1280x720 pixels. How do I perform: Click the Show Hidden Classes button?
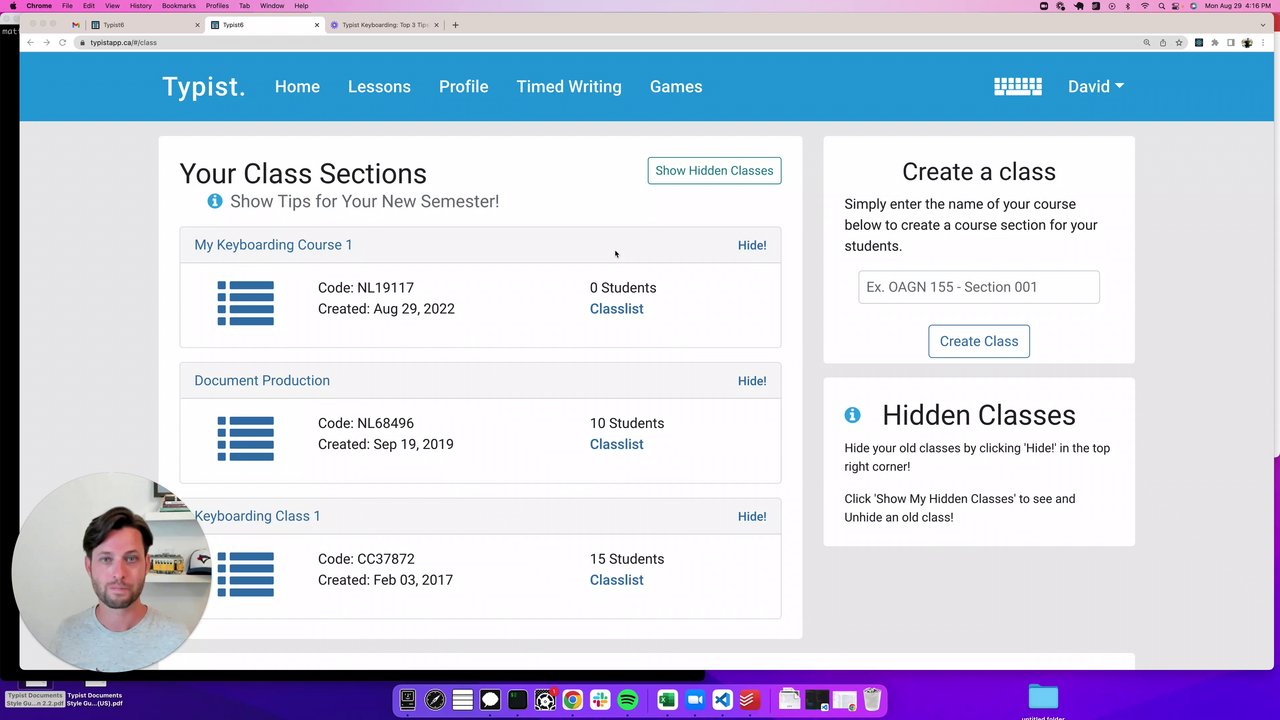[x=714, y=171]
